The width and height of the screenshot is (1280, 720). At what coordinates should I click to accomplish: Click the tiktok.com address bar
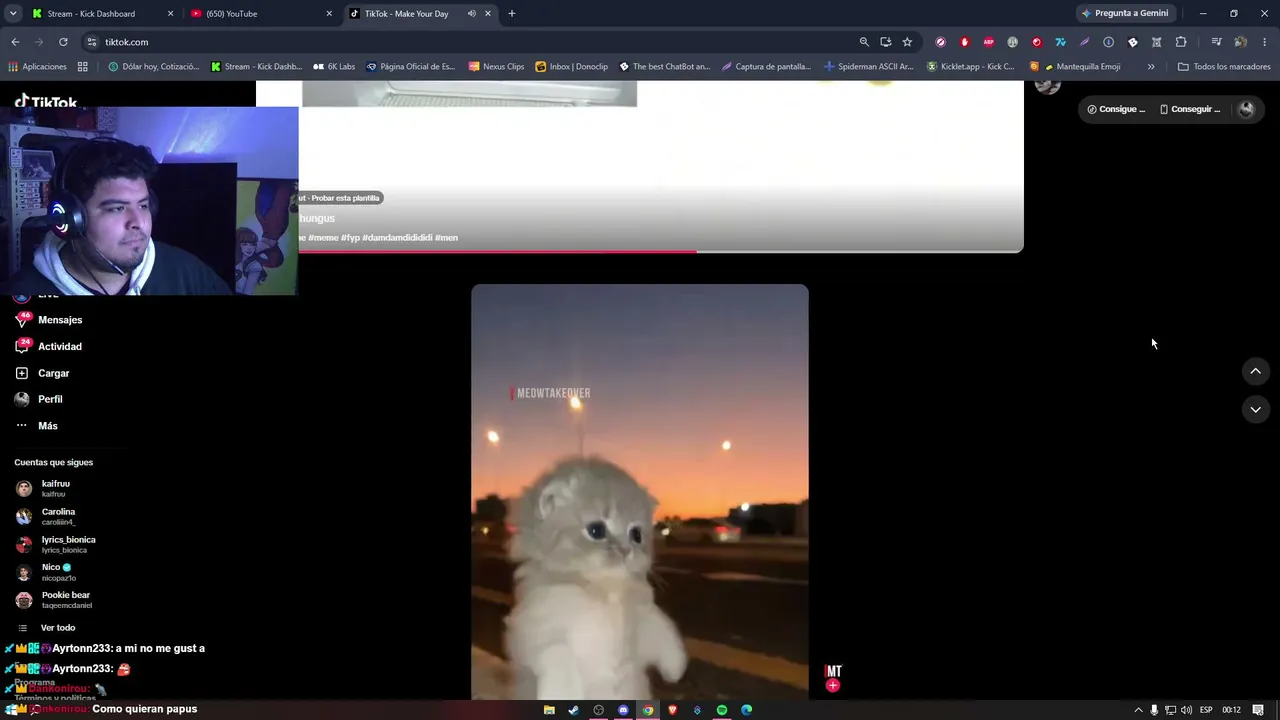(x=470, y=42)
